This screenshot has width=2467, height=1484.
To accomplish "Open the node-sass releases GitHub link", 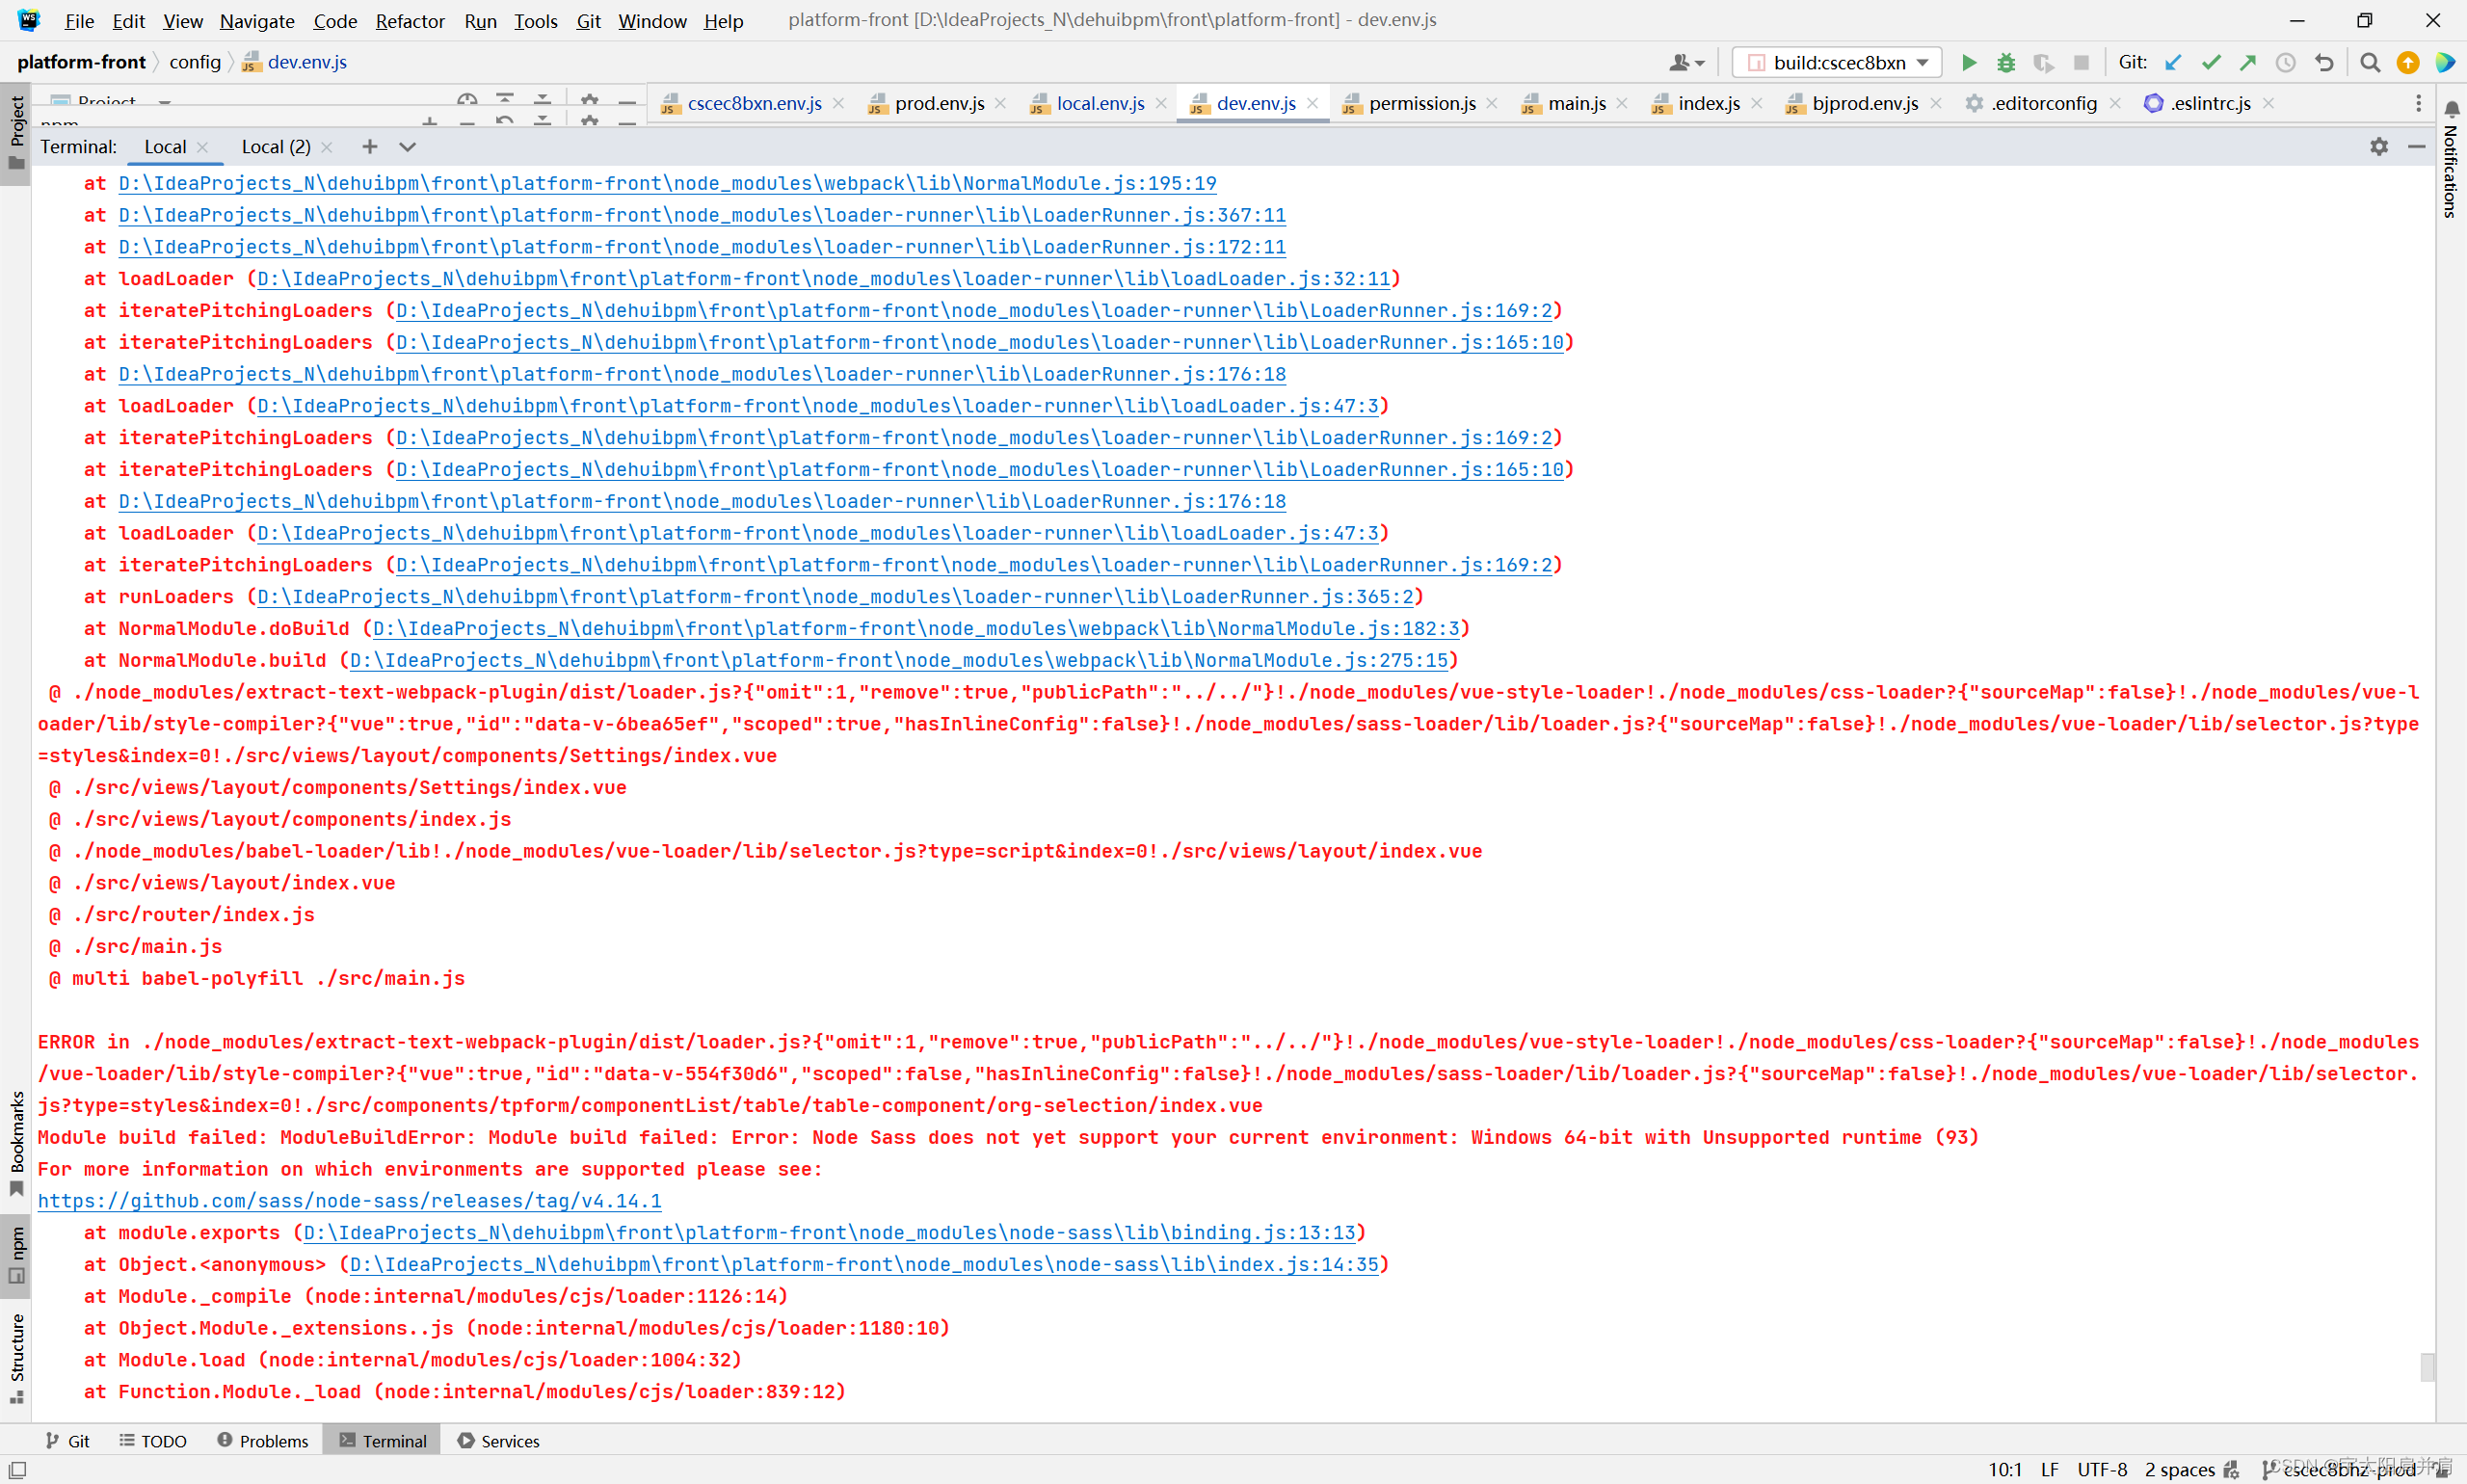I will (x=349, y=1201).
